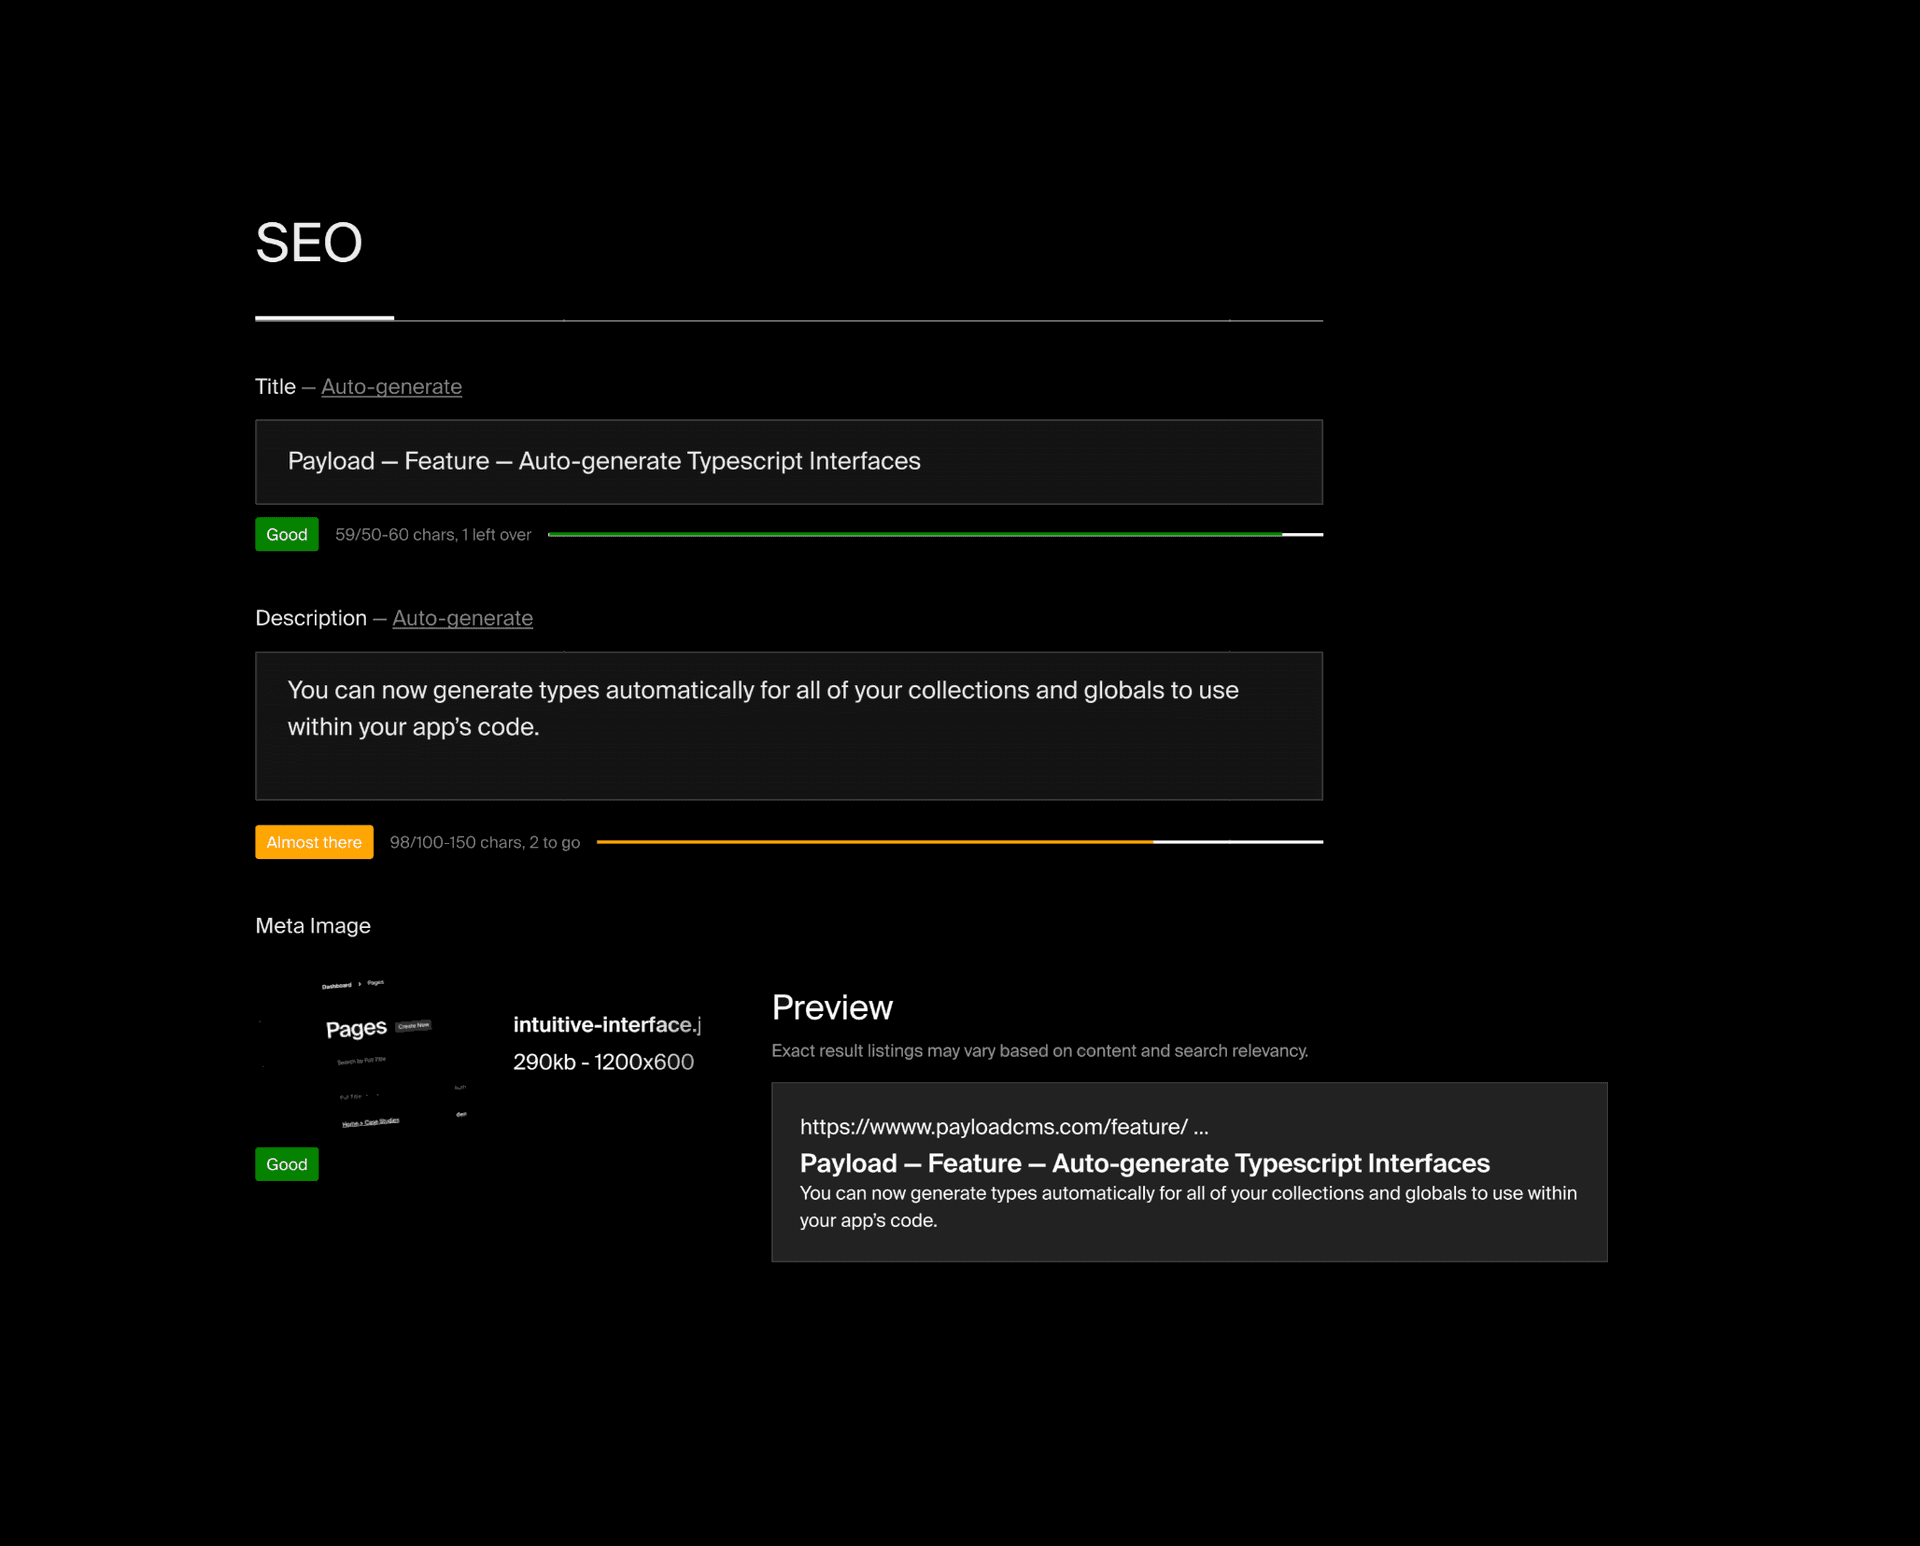Click the preview URL payloadcms.com/feature
Image resolution: width=1920 pixels, height=1546 pixels.
[x=1003, y=1127]
